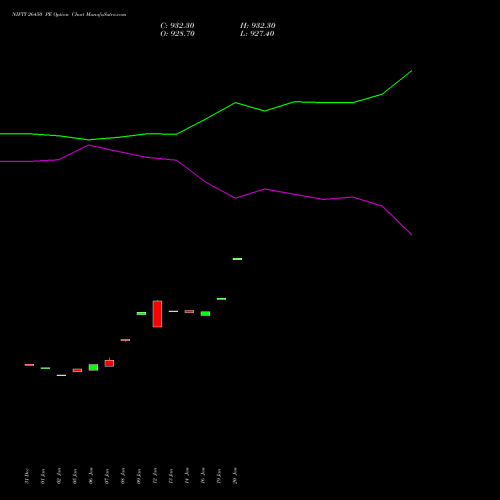Click the NIFTY 26450 PE Option Chart title

[x=69, y=15]
